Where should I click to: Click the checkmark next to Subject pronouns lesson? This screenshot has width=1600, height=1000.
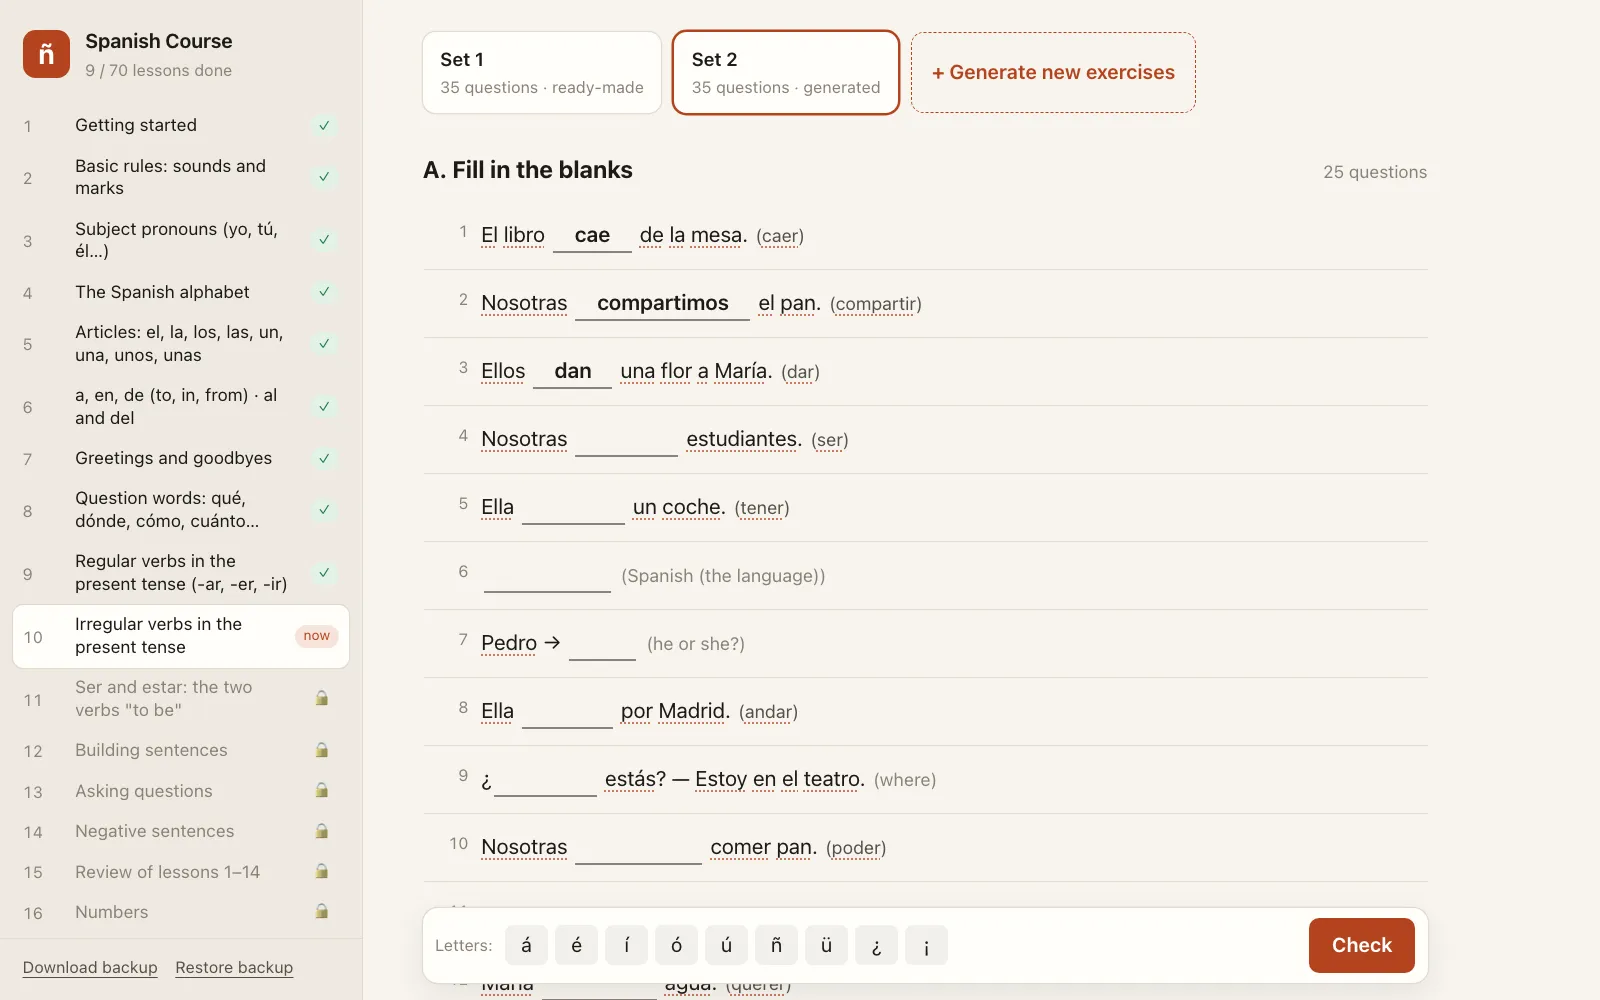pos(324,240)
